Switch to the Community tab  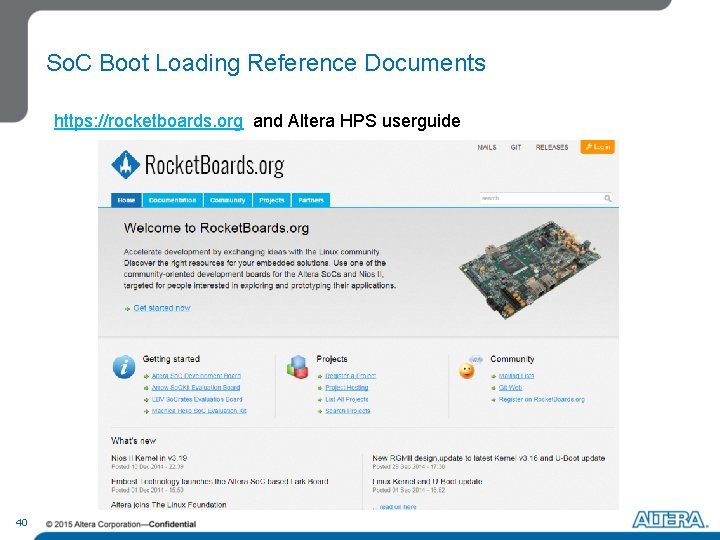[228, 200]
